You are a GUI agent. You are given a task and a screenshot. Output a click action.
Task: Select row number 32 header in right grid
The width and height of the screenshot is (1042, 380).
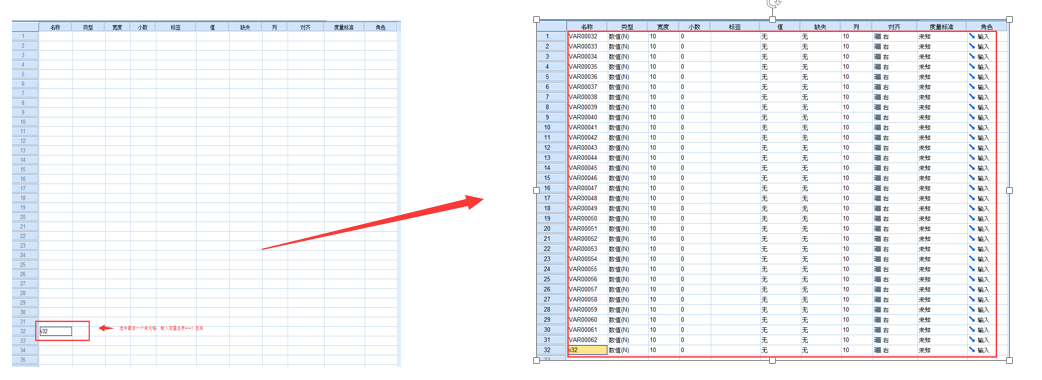coord(552,350)
